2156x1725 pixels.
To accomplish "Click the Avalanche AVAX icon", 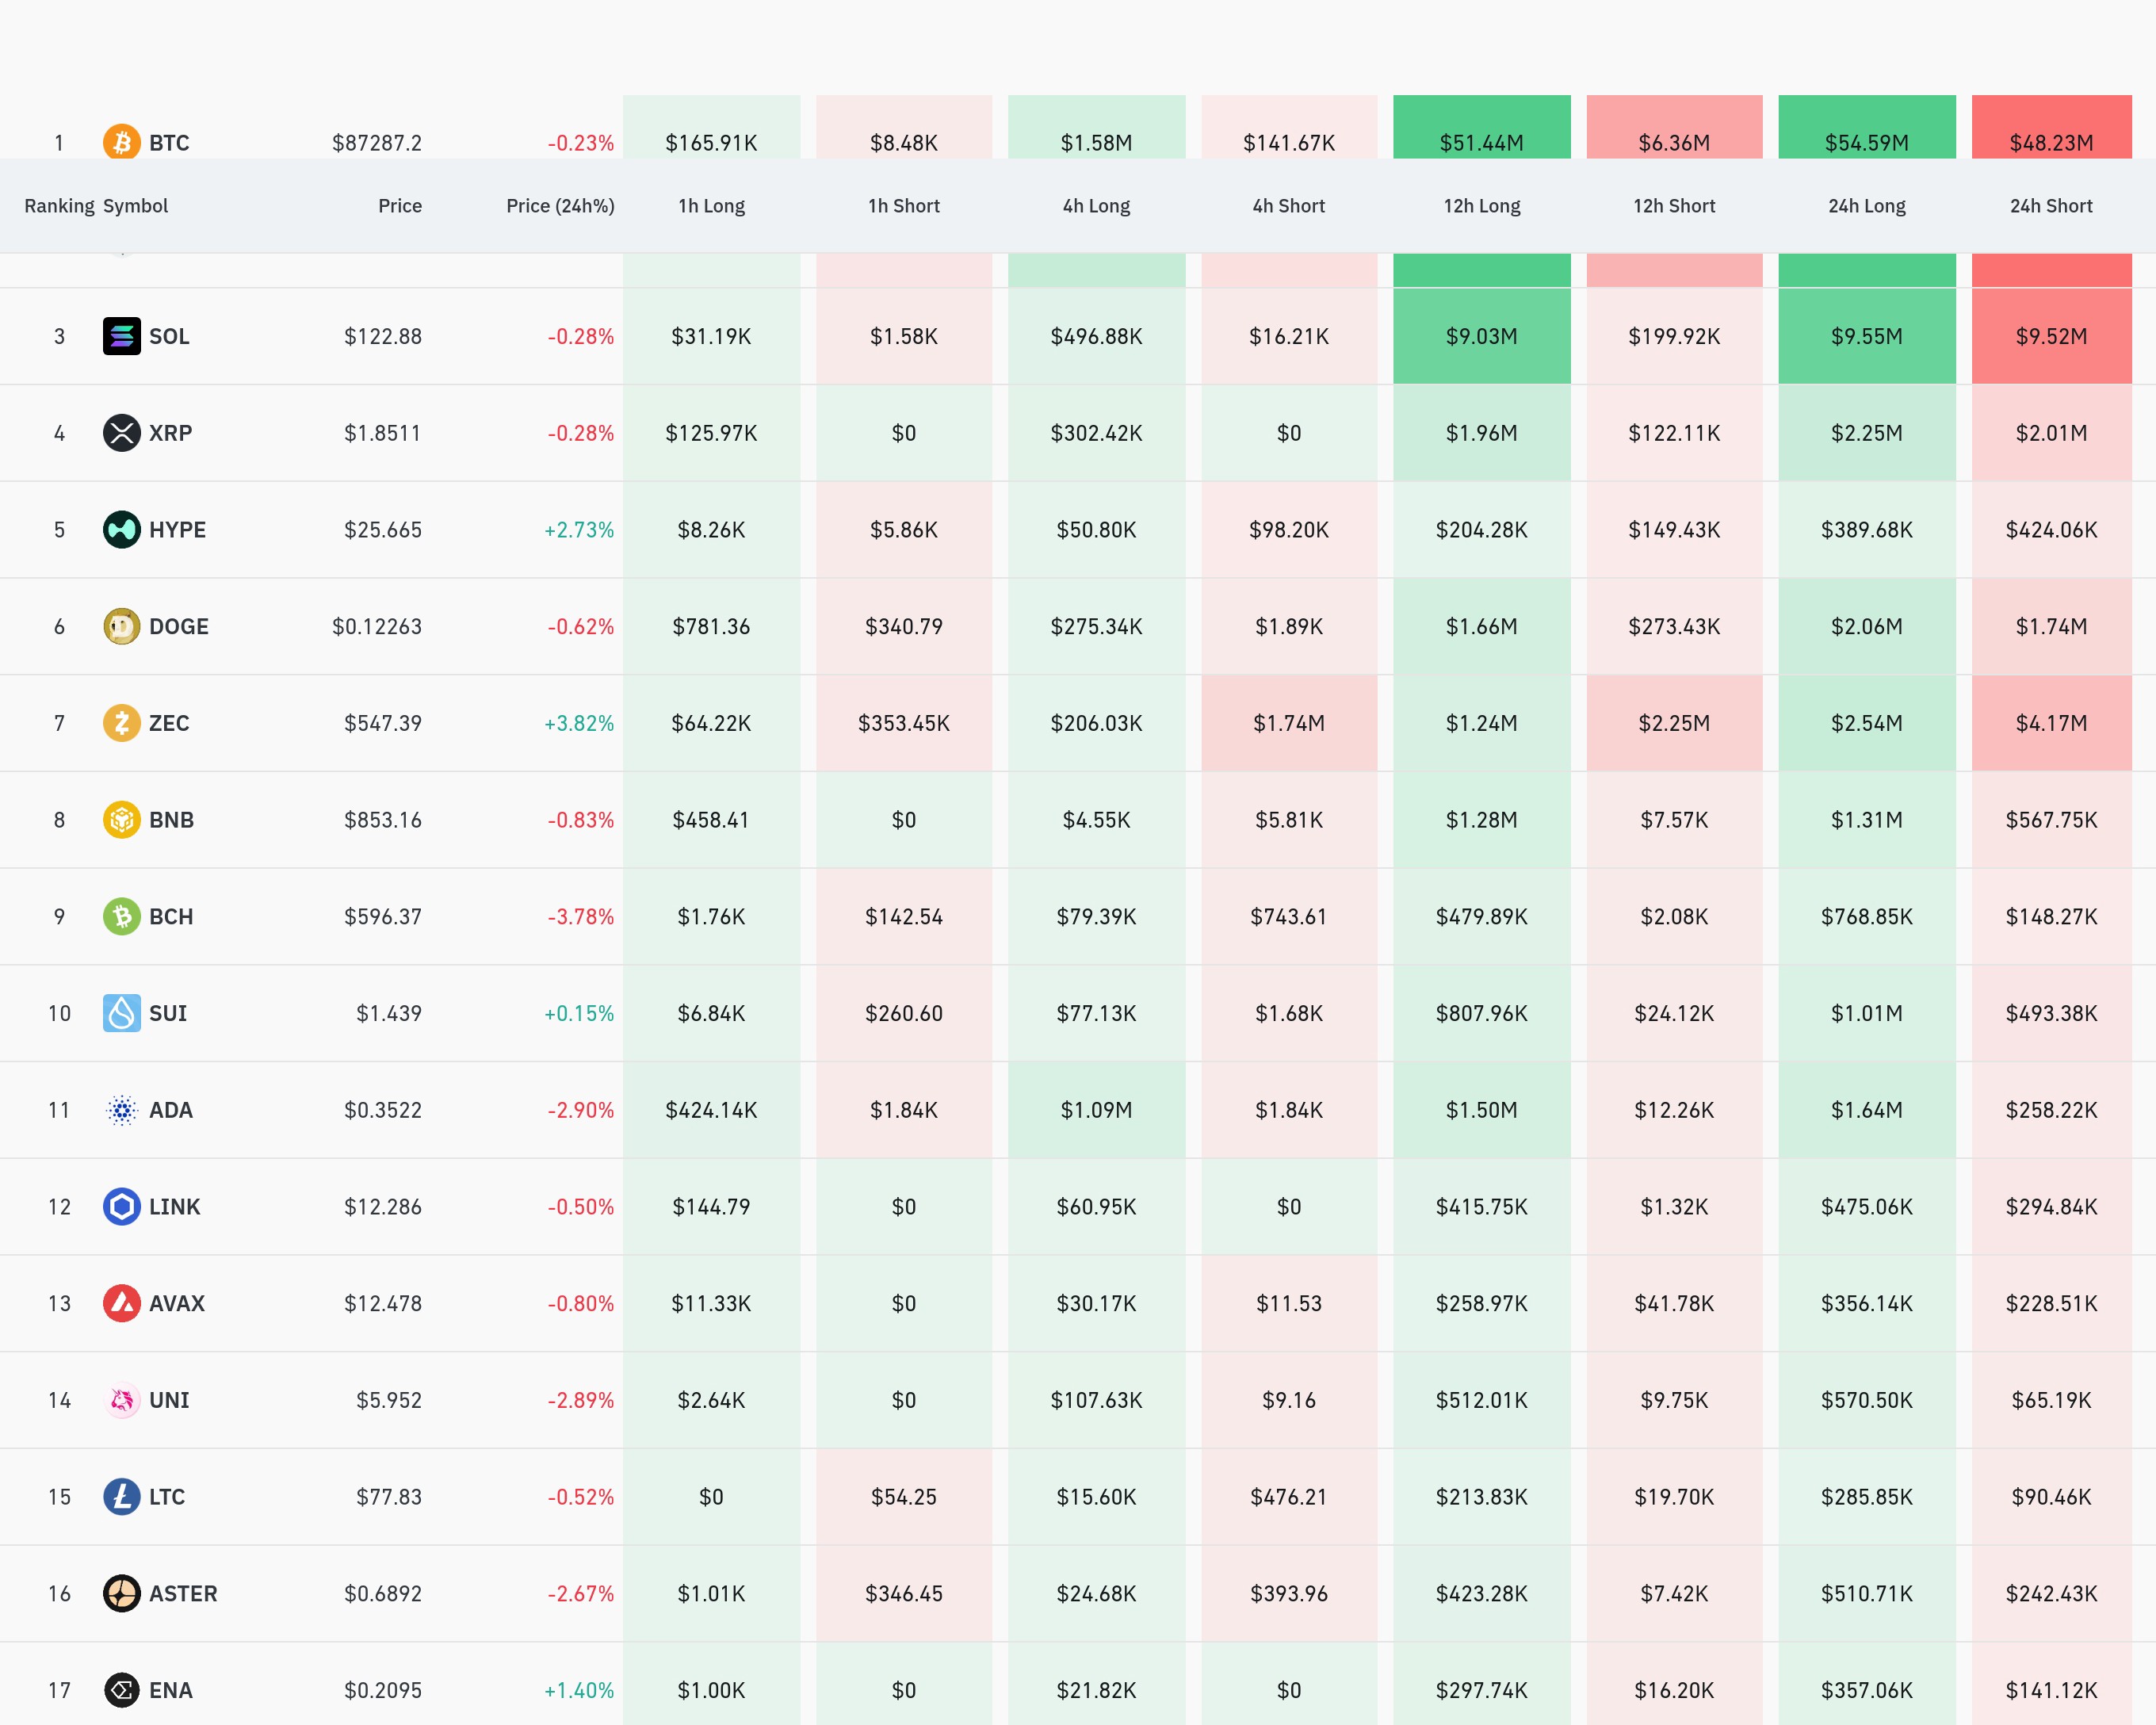I will point(121,1304).
